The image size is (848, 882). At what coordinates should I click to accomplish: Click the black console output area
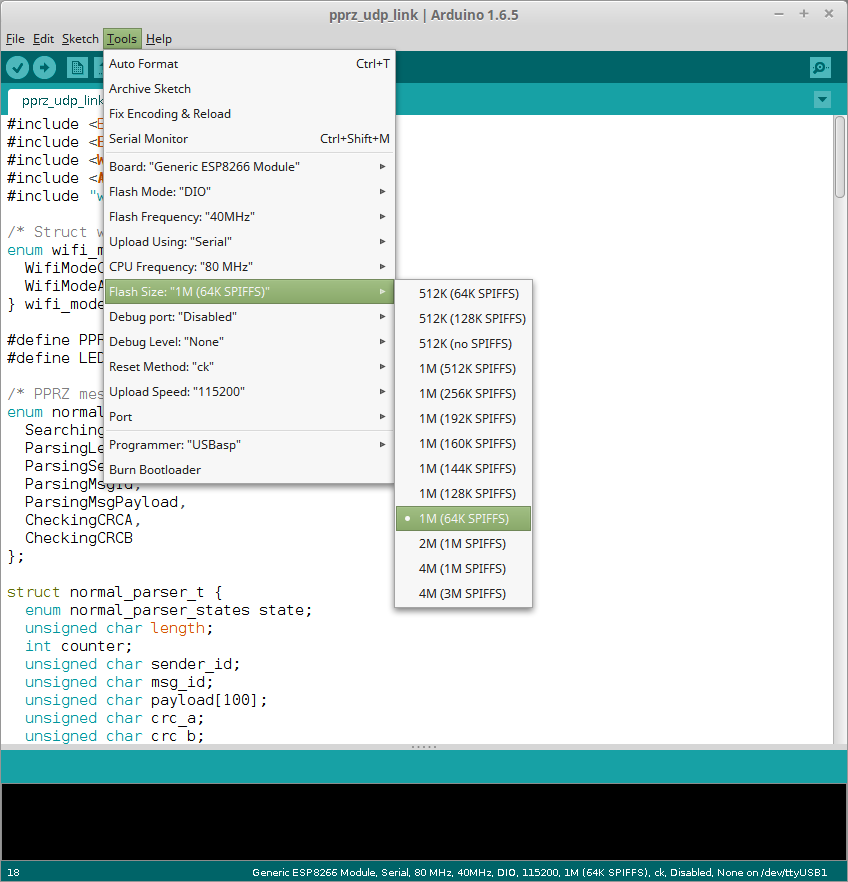[x=424, y=821]
